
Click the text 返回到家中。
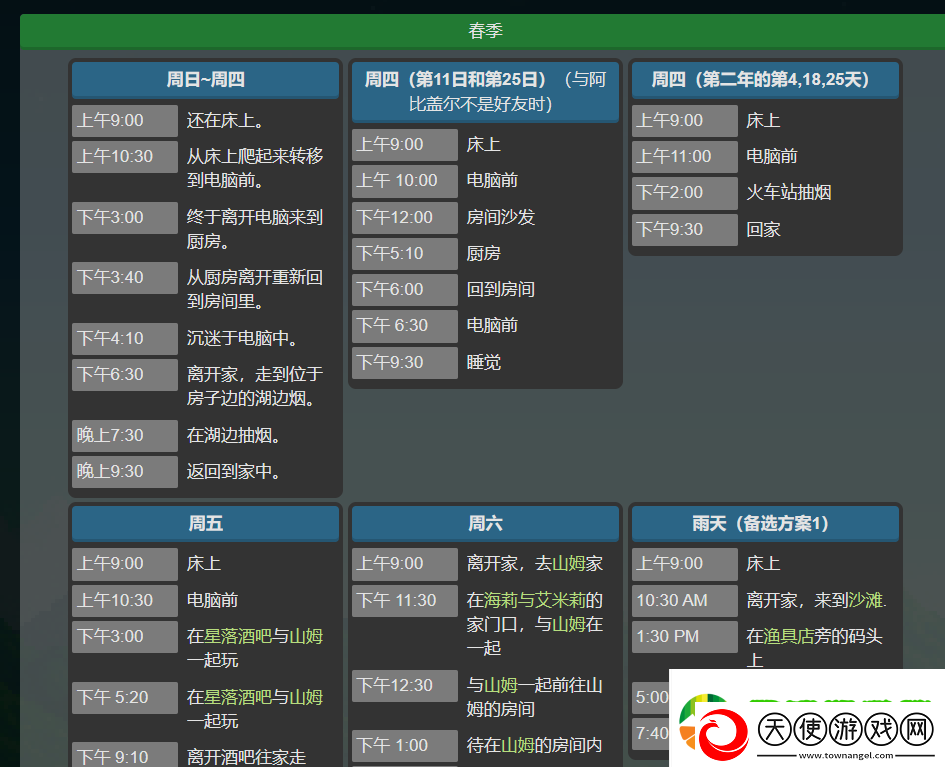click(233, 471)
